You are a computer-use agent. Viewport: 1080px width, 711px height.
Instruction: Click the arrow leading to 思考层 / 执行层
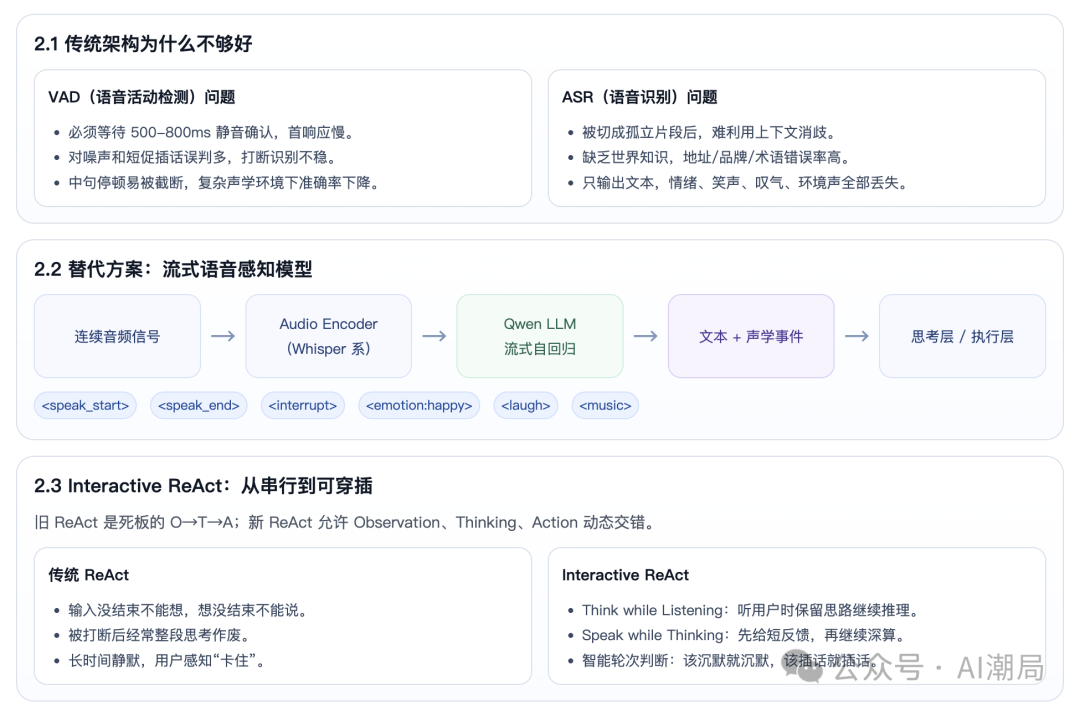[857, 336]
